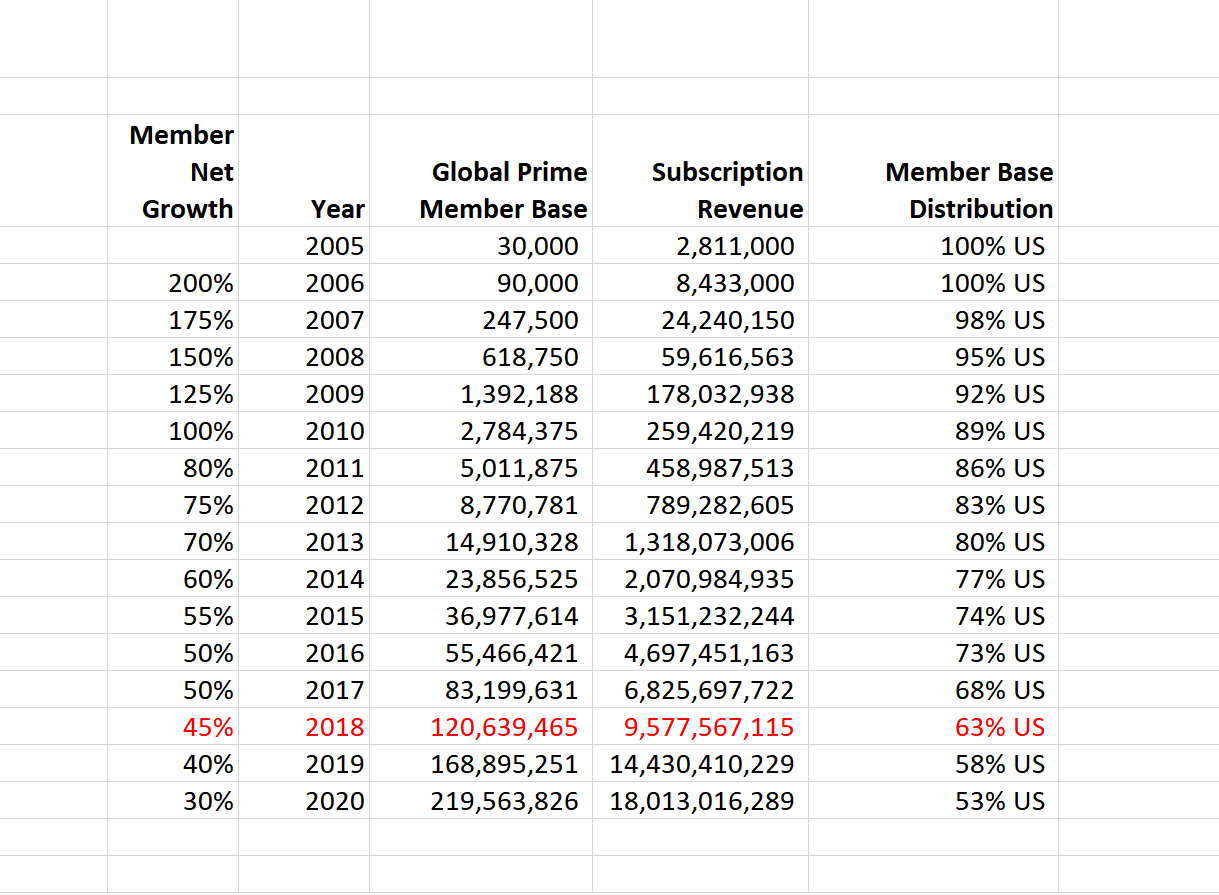Click the growth cell showing 80%
Image resolution: width=1219 pixels, height=895 pixels.
tap(173, 468)
